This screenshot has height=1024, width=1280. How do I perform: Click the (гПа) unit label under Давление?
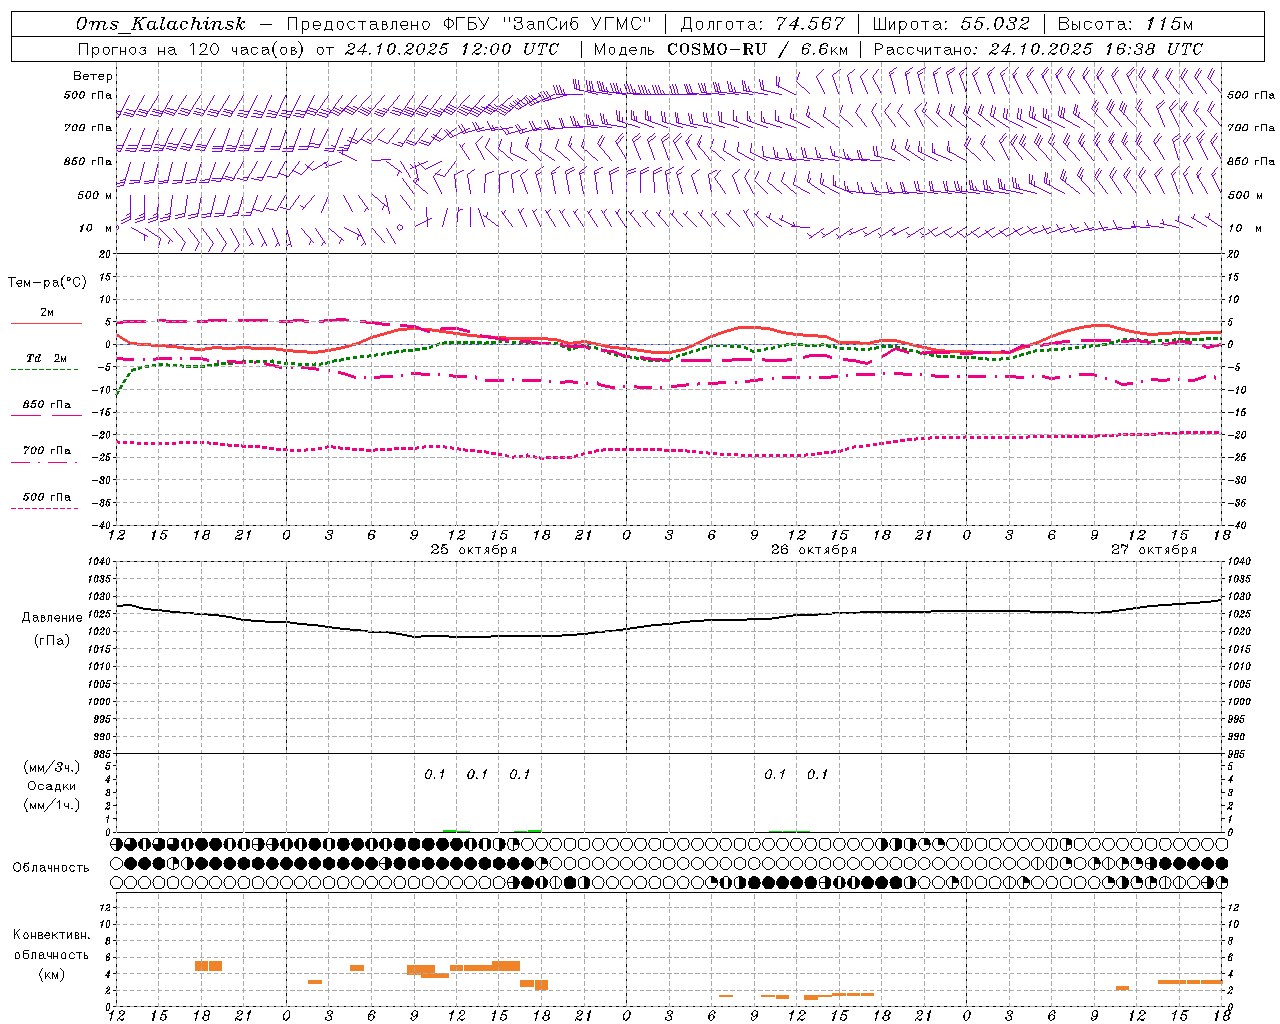pos(52,641)
